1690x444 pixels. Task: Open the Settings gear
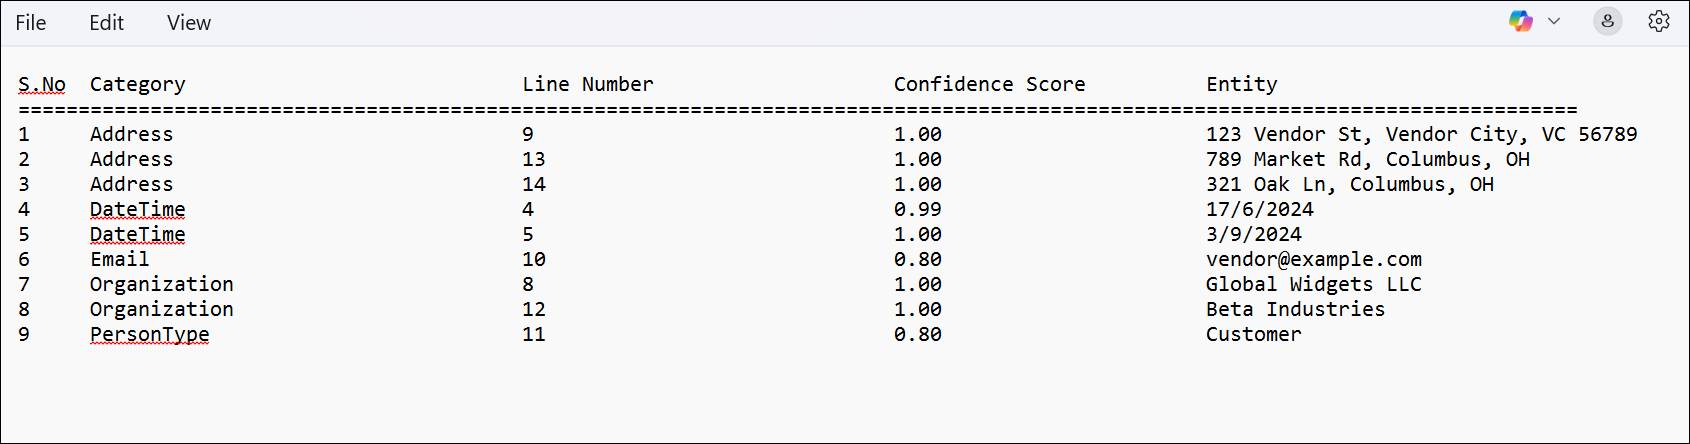click(x=1658, y=22)
